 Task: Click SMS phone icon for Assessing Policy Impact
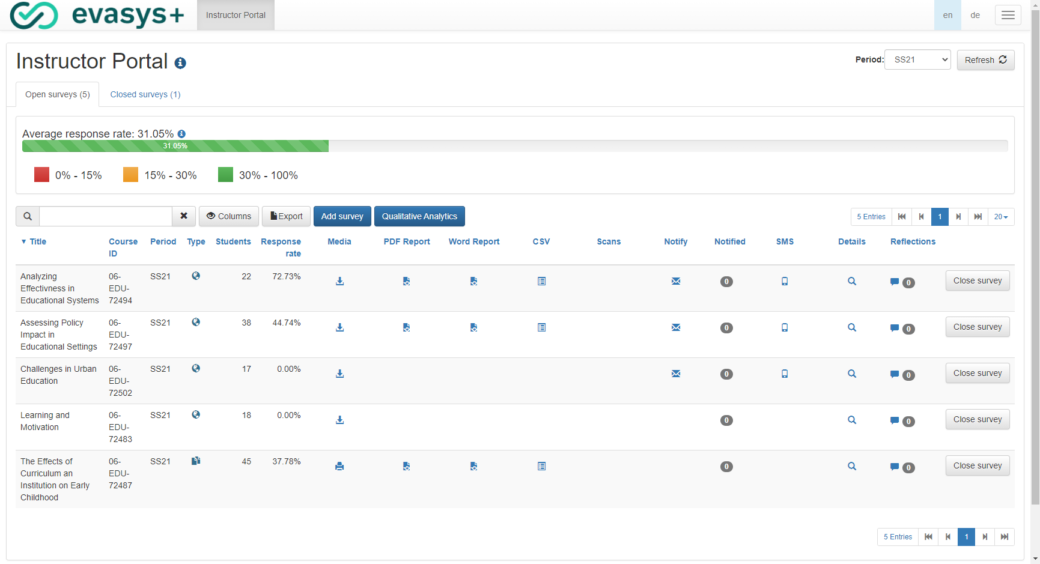point(784,327)
